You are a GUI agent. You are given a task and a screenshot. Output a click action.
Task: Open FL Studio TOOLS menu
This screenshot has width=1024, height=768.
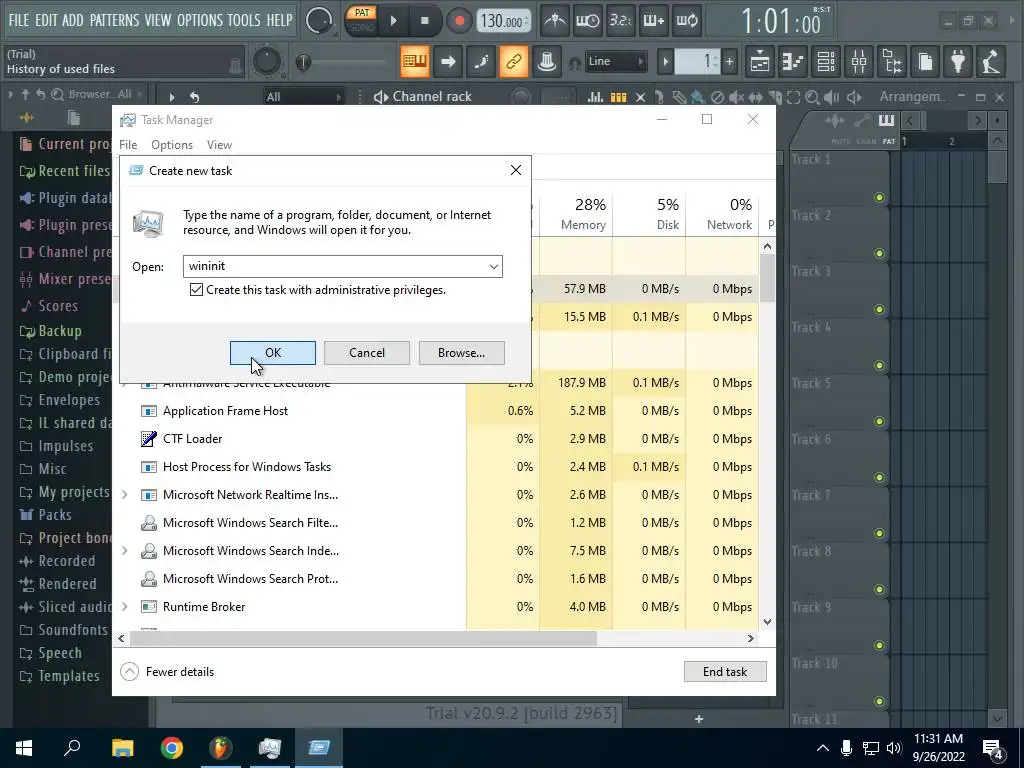point(244,20)
